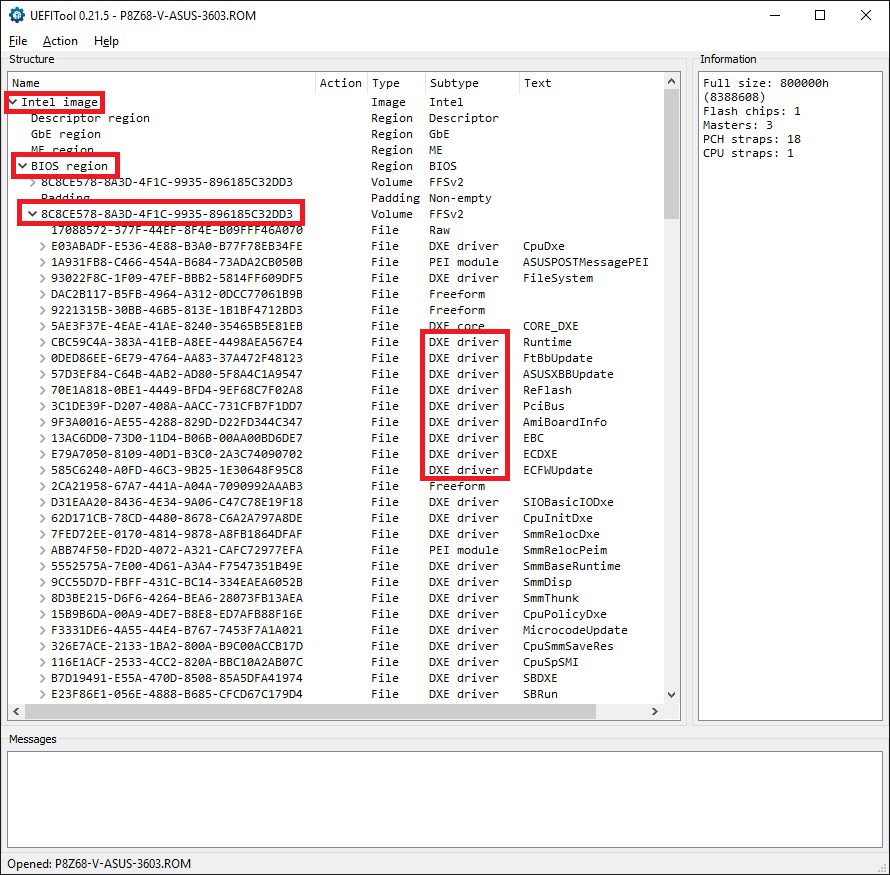
Task: Click the UEFITool app icon in title bar
Action: 16,15
